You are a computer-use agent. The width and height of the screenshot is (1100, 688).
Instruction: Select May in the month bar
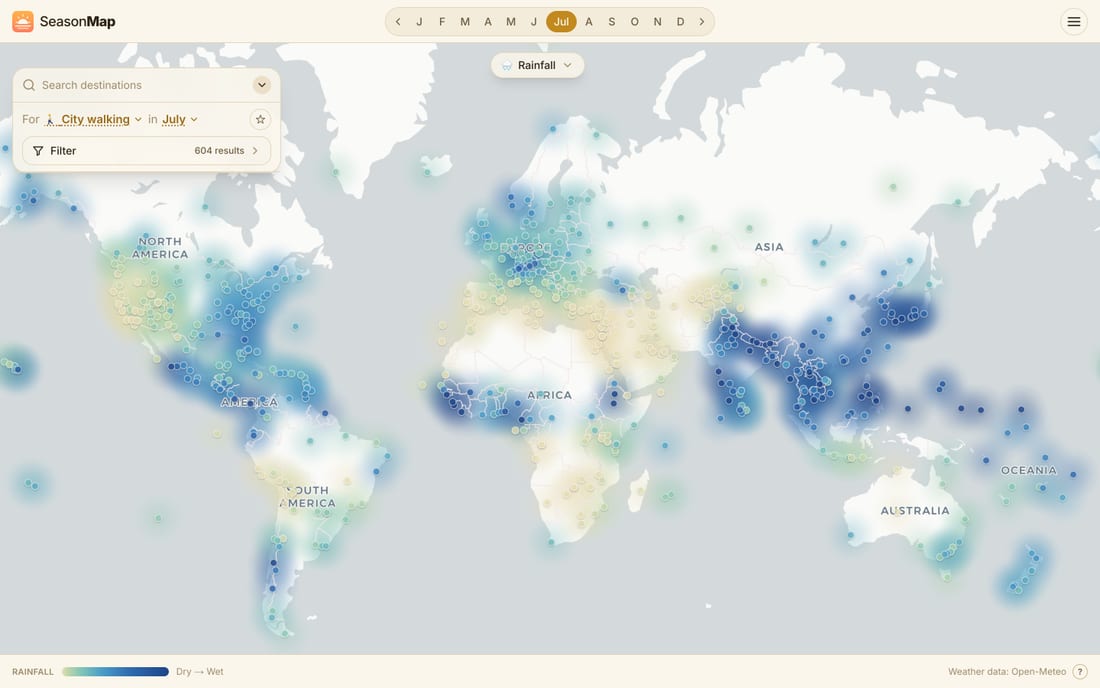click(x=511, y=22)
